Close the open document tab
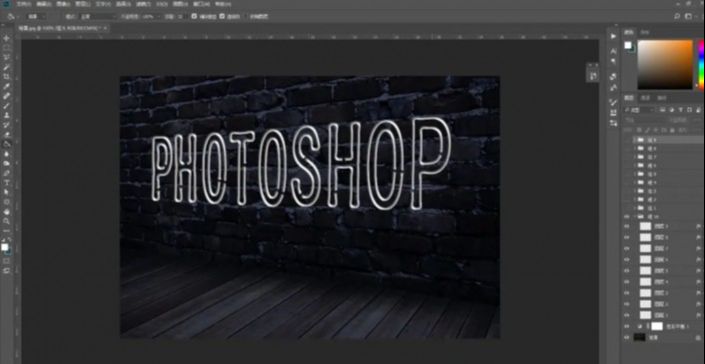Screen dimensions: 705x364 (x=105, y=28)
